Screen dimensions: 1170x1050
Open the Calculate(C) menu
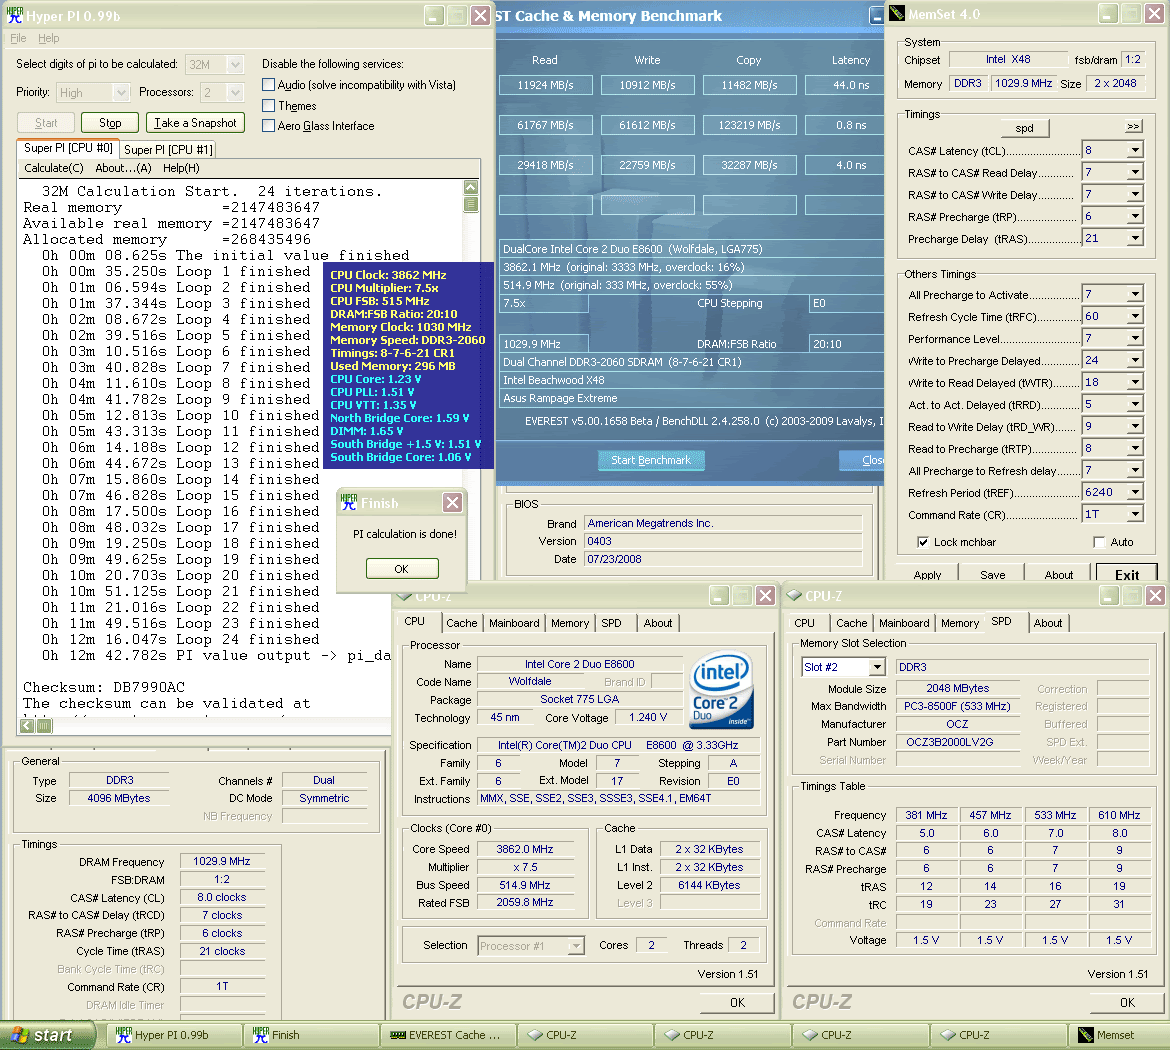[54, 168]
